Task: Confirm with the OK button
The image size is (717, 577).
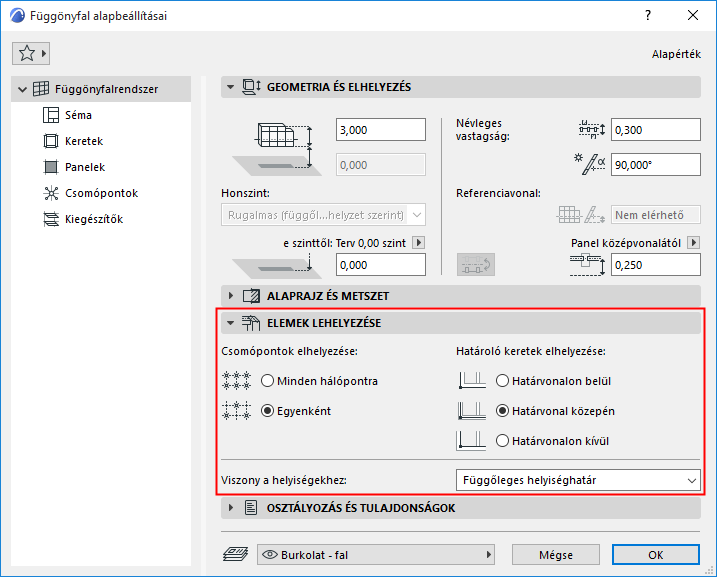Action: point(656,555)
